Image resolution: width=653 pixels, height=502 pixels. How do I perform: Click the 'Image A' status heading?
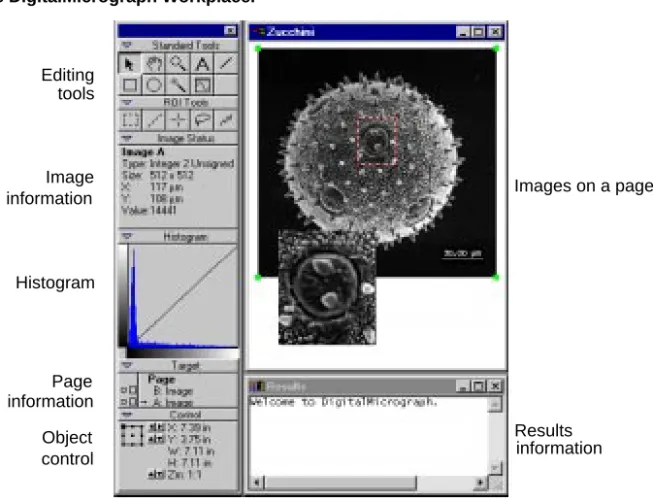click(x=142, y=152)
